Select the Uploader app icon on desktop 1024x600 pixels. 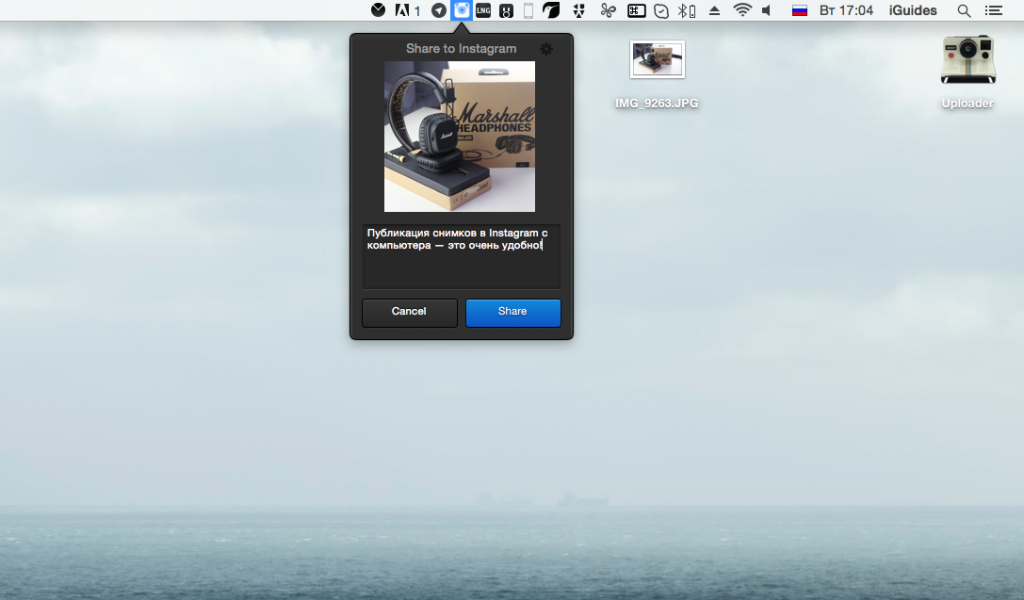point(968,60)
